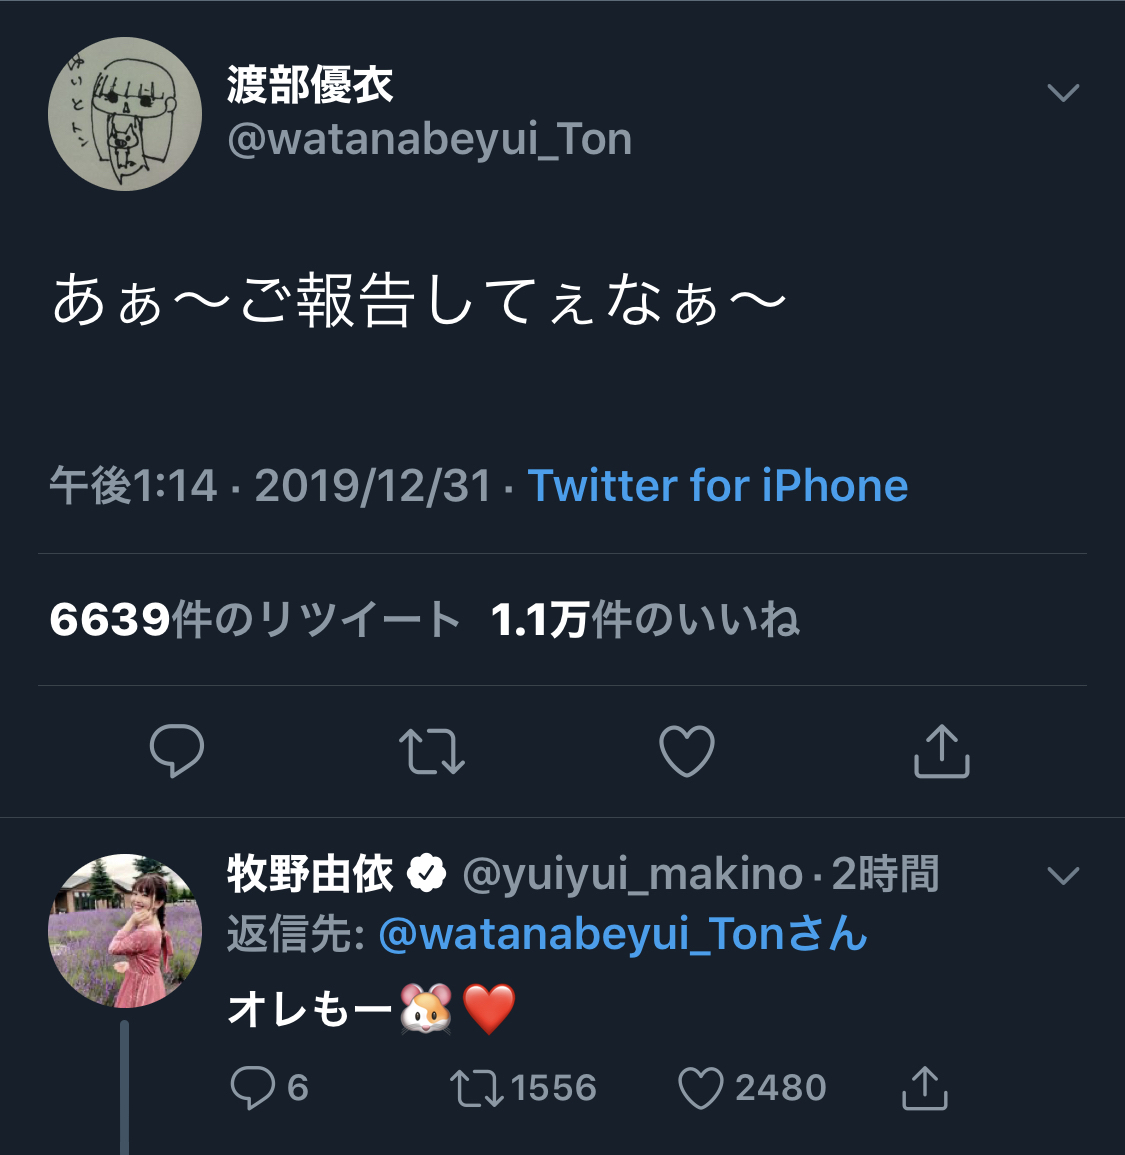View the 1.1万 likes list

click(x=645, y=620)
